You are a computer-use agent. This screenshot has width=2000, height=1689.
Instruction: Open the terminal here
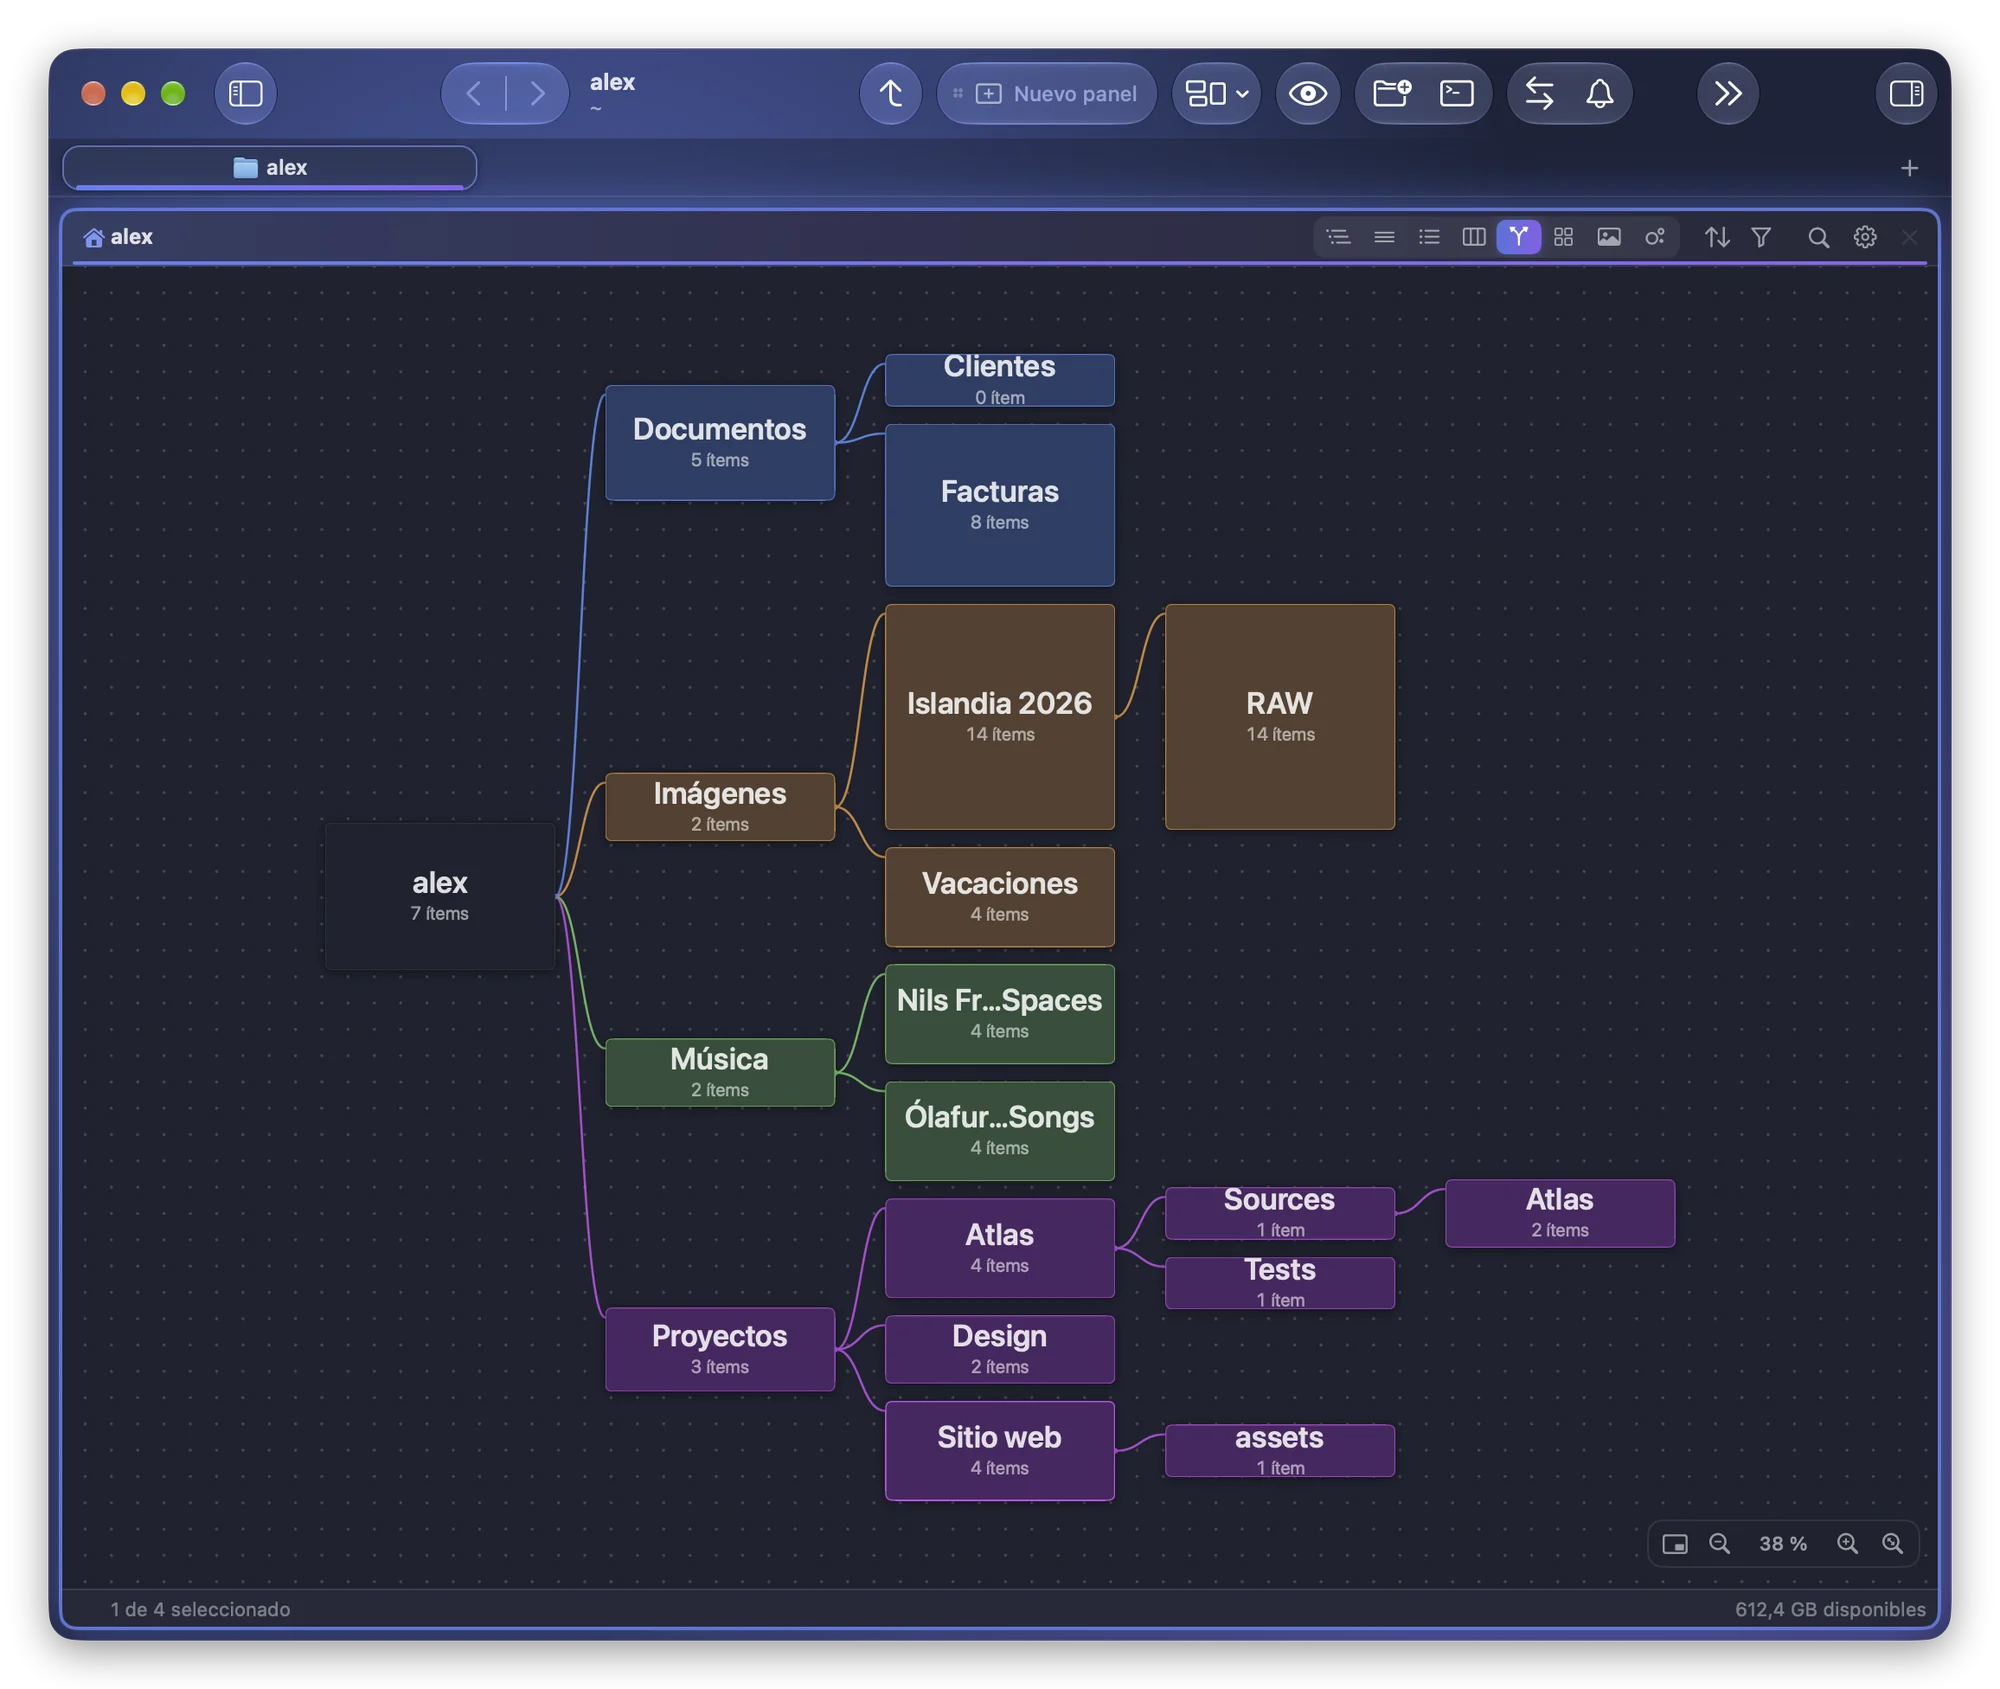pos(1456,93)
